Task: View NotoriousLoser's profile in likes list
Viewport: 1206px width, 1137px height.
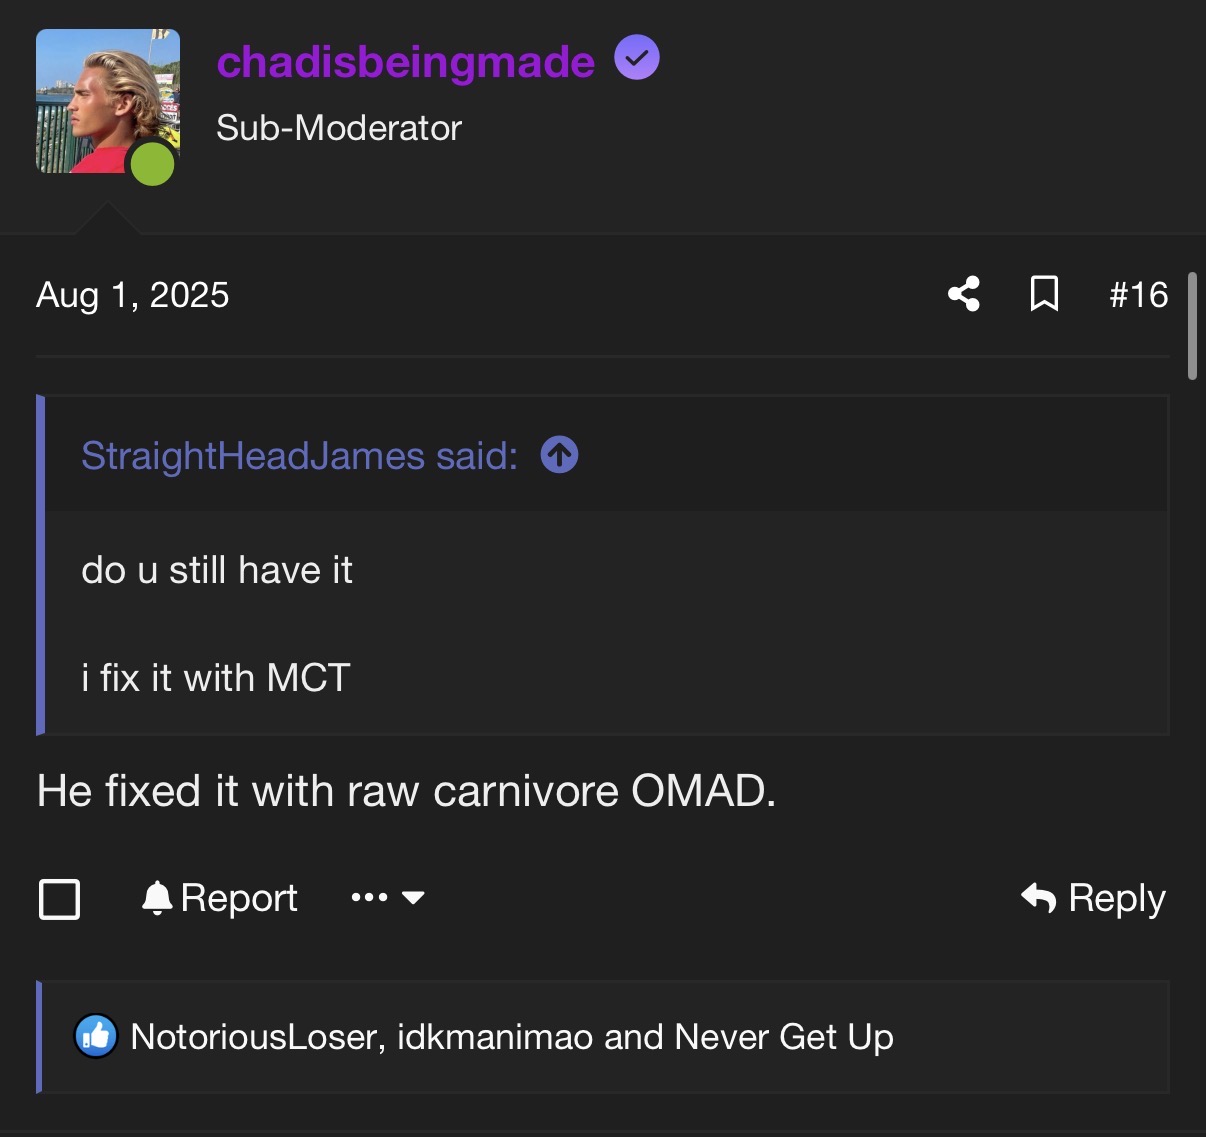Action: click(254, 1037)
